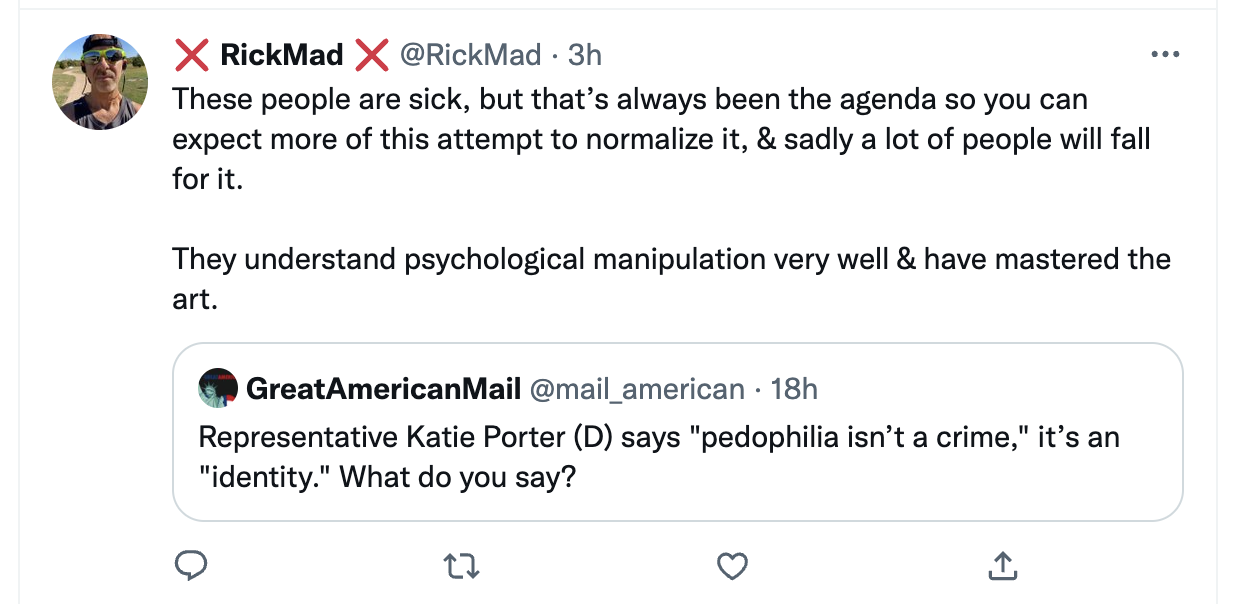This screenshot has height=604, width=1240.
Task: Visit the @RickMad handle link
Action: [470, 54]
